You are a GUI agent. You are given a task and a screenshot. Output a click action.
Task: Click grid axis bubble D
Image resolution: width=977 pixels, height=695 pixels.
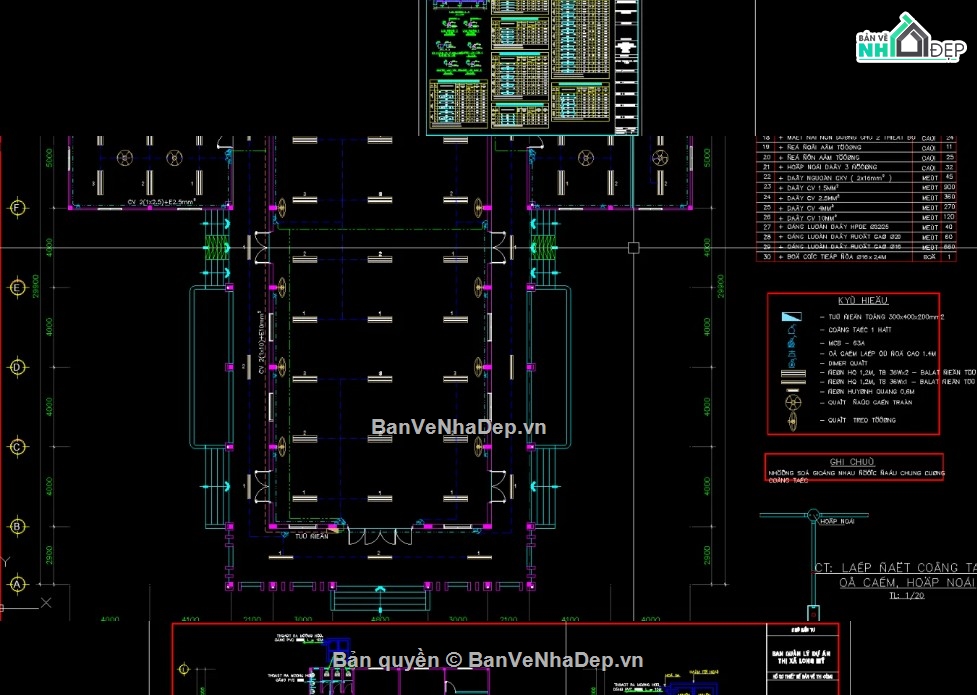(17, 367)
